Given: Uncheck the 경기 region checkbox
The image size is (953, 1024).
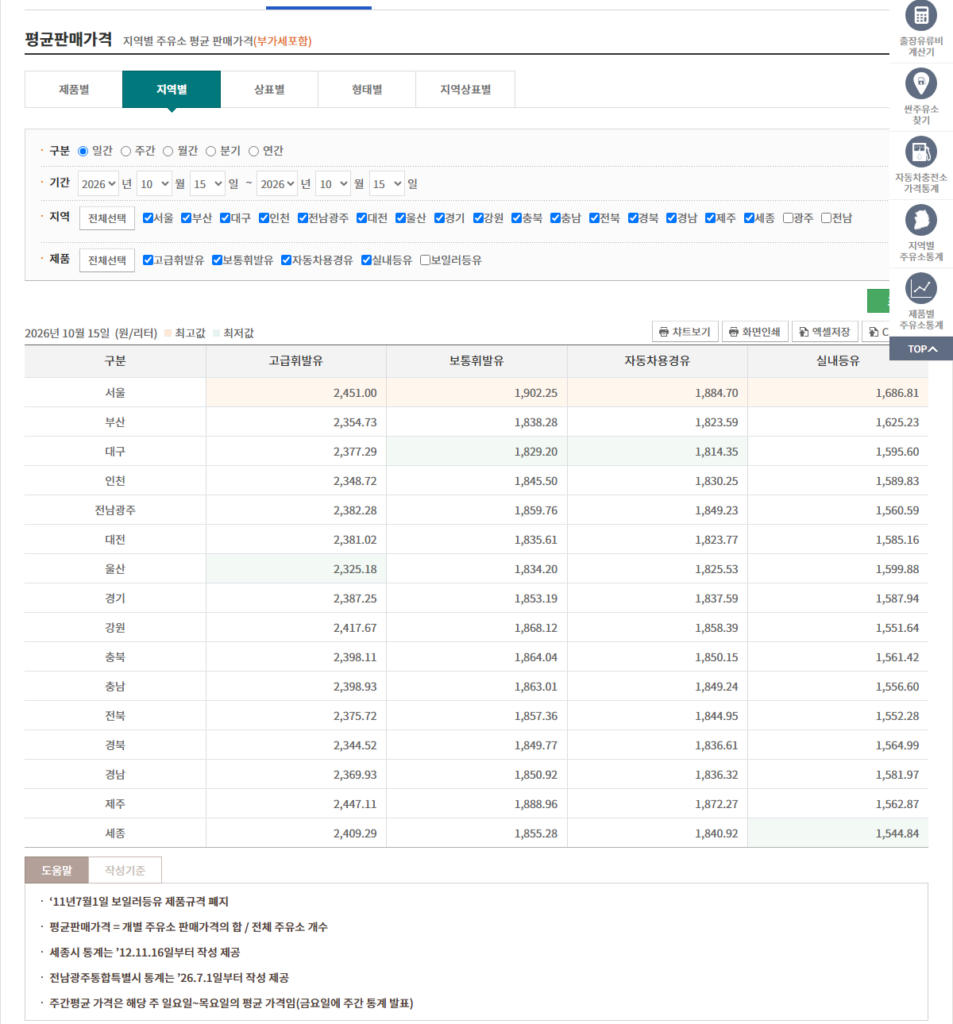Looking at the screenshot, I should coord(439,218).
